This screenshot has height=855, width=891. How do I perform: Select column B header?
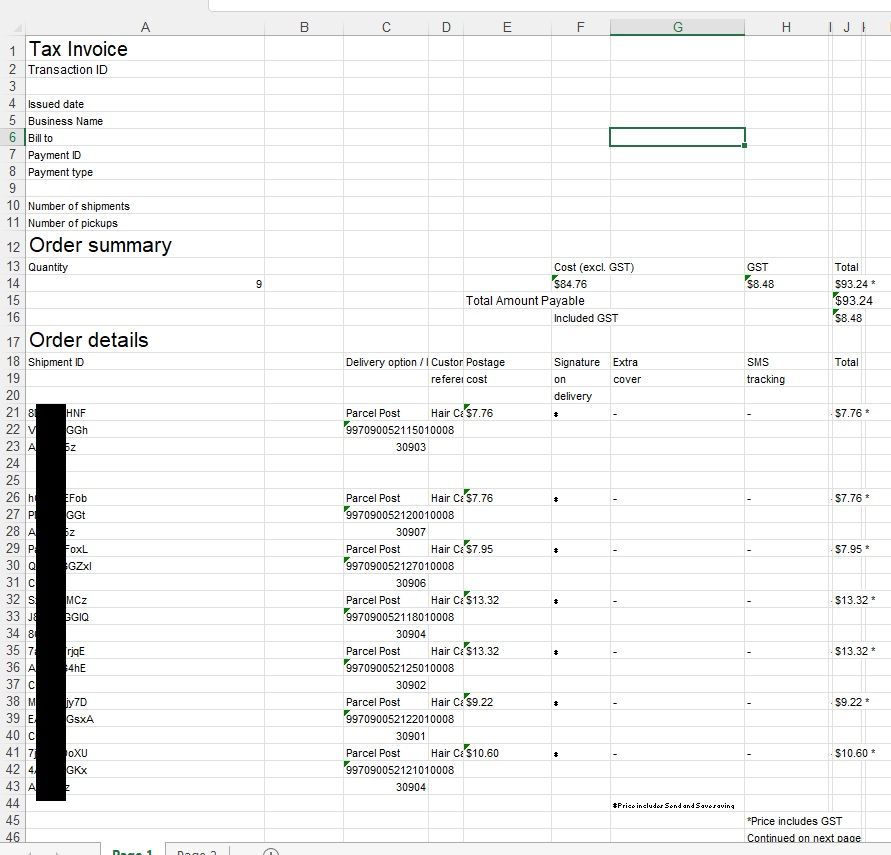[x=304, y=27]
